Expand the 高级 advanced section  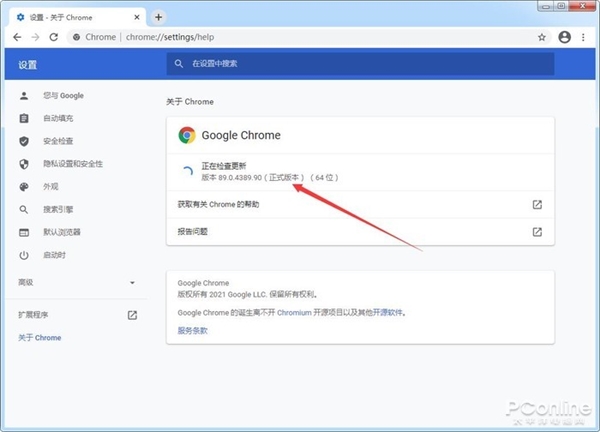pos(77,282)
